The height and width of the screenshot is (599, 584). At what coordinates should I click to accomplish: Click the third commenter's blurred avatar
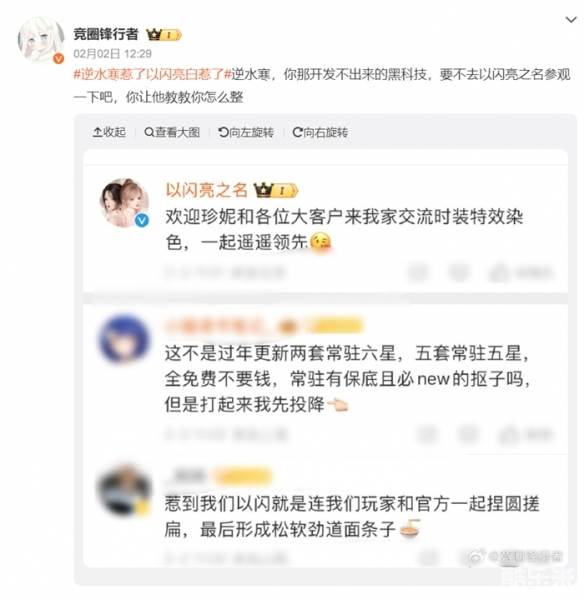124,490
